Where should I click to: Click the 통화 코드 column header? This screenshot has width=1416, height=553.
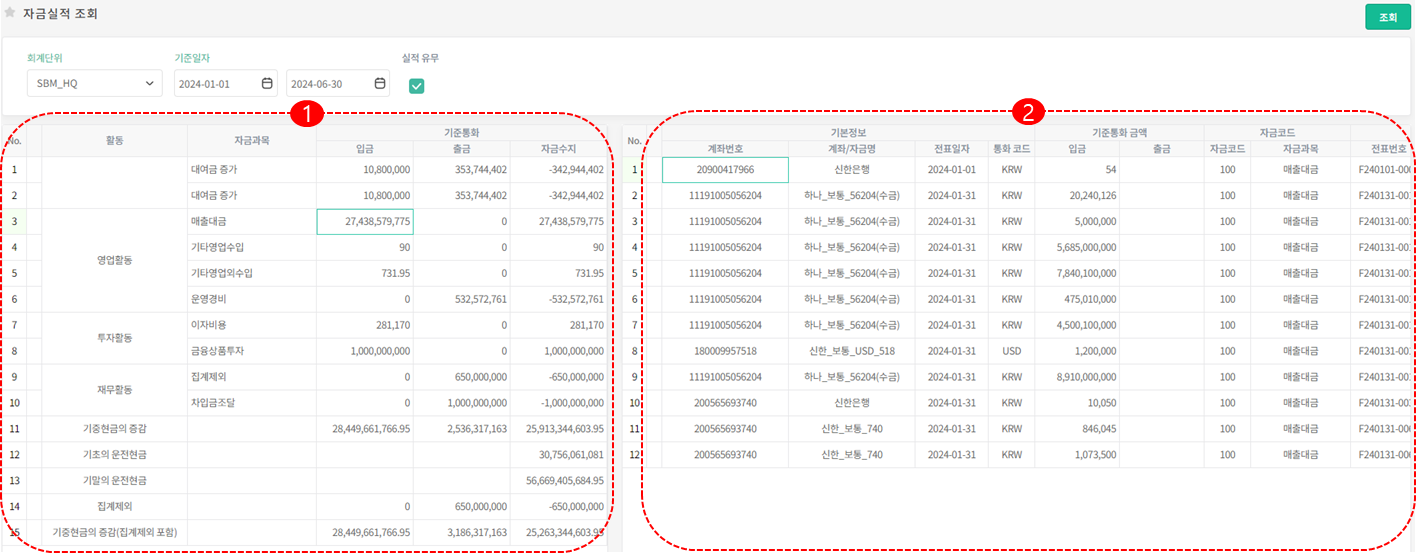[1011, 149]
